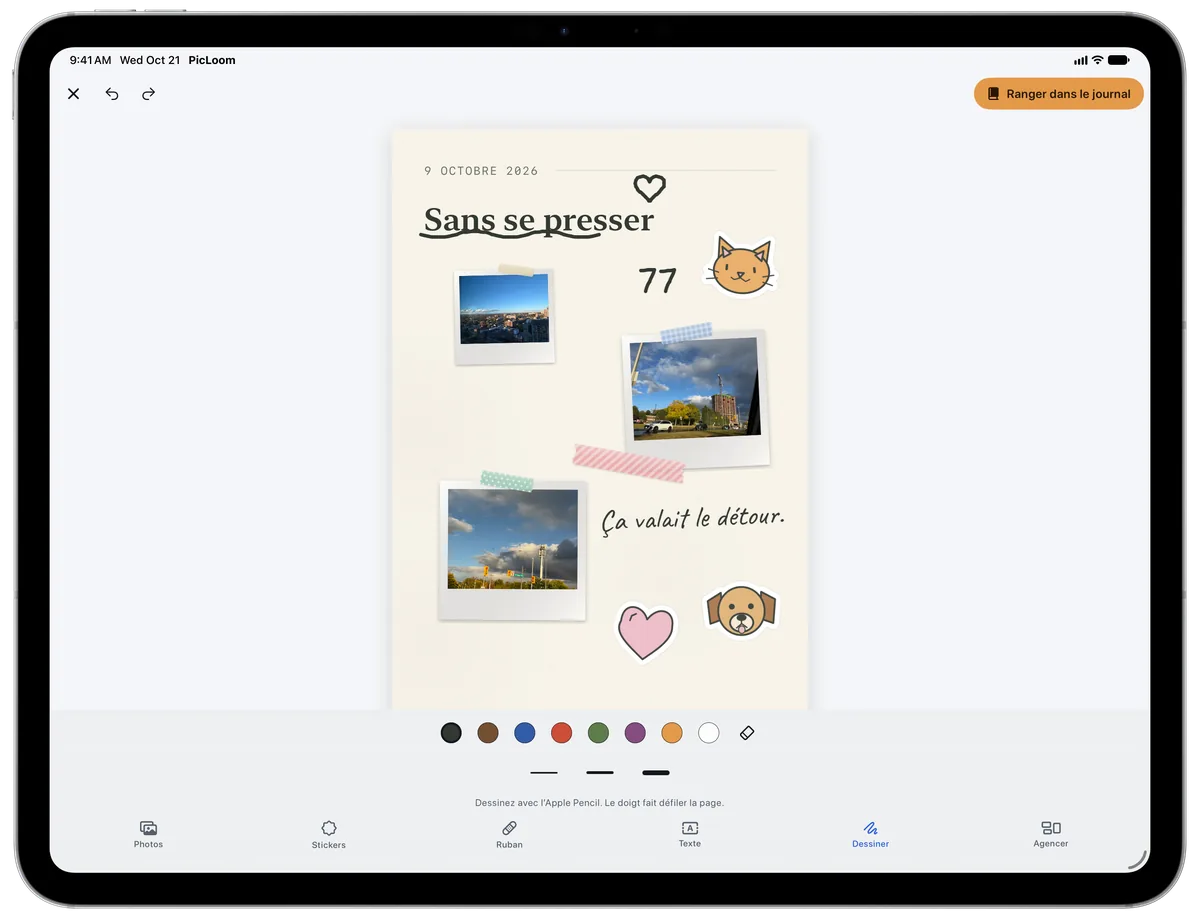Open the Photos tab
The height and width of the screenshot is (920, 1200).
tap(148, 835)
